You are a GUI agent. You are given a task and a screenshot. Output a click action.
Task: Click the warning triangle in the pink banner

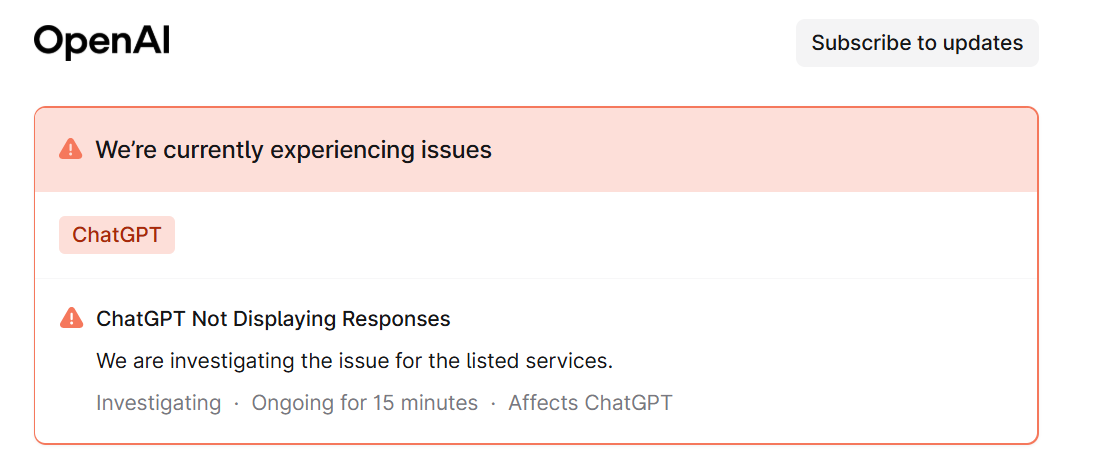(x=71, y=150)
